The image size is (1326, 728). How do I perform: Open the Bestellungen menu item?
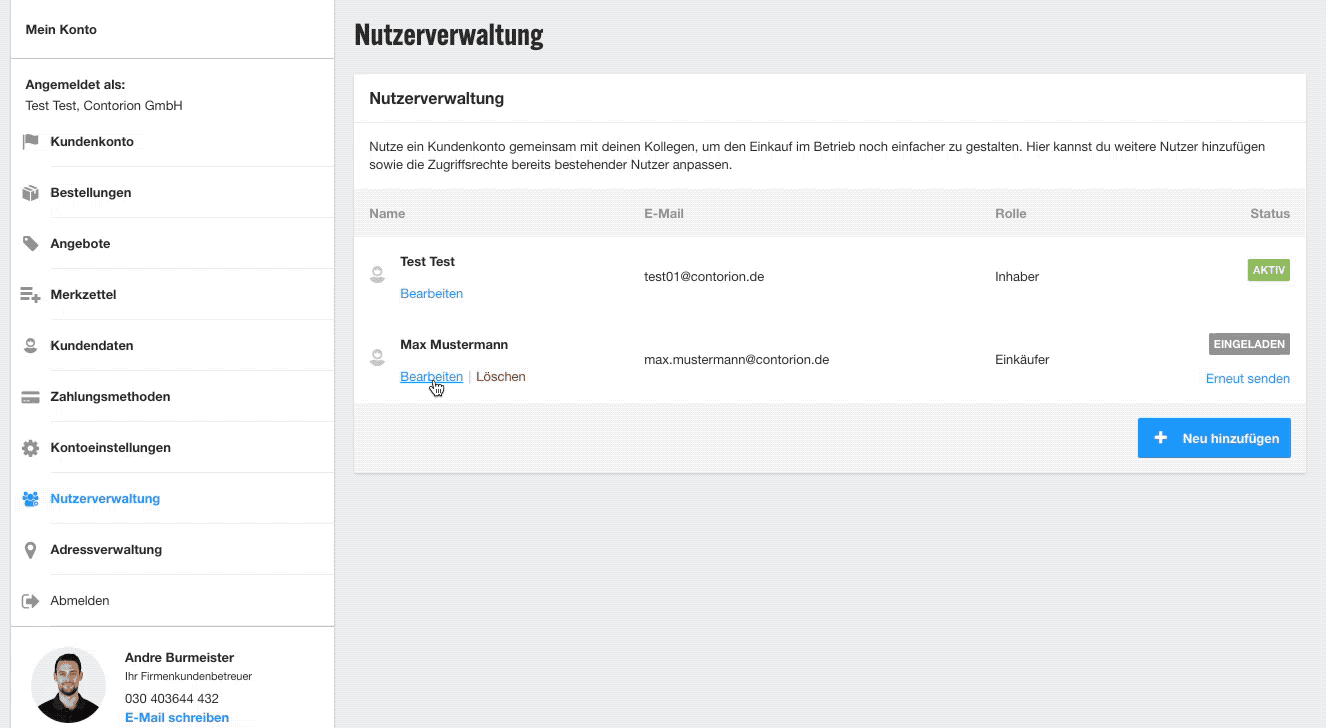click(x=90, y=193)
